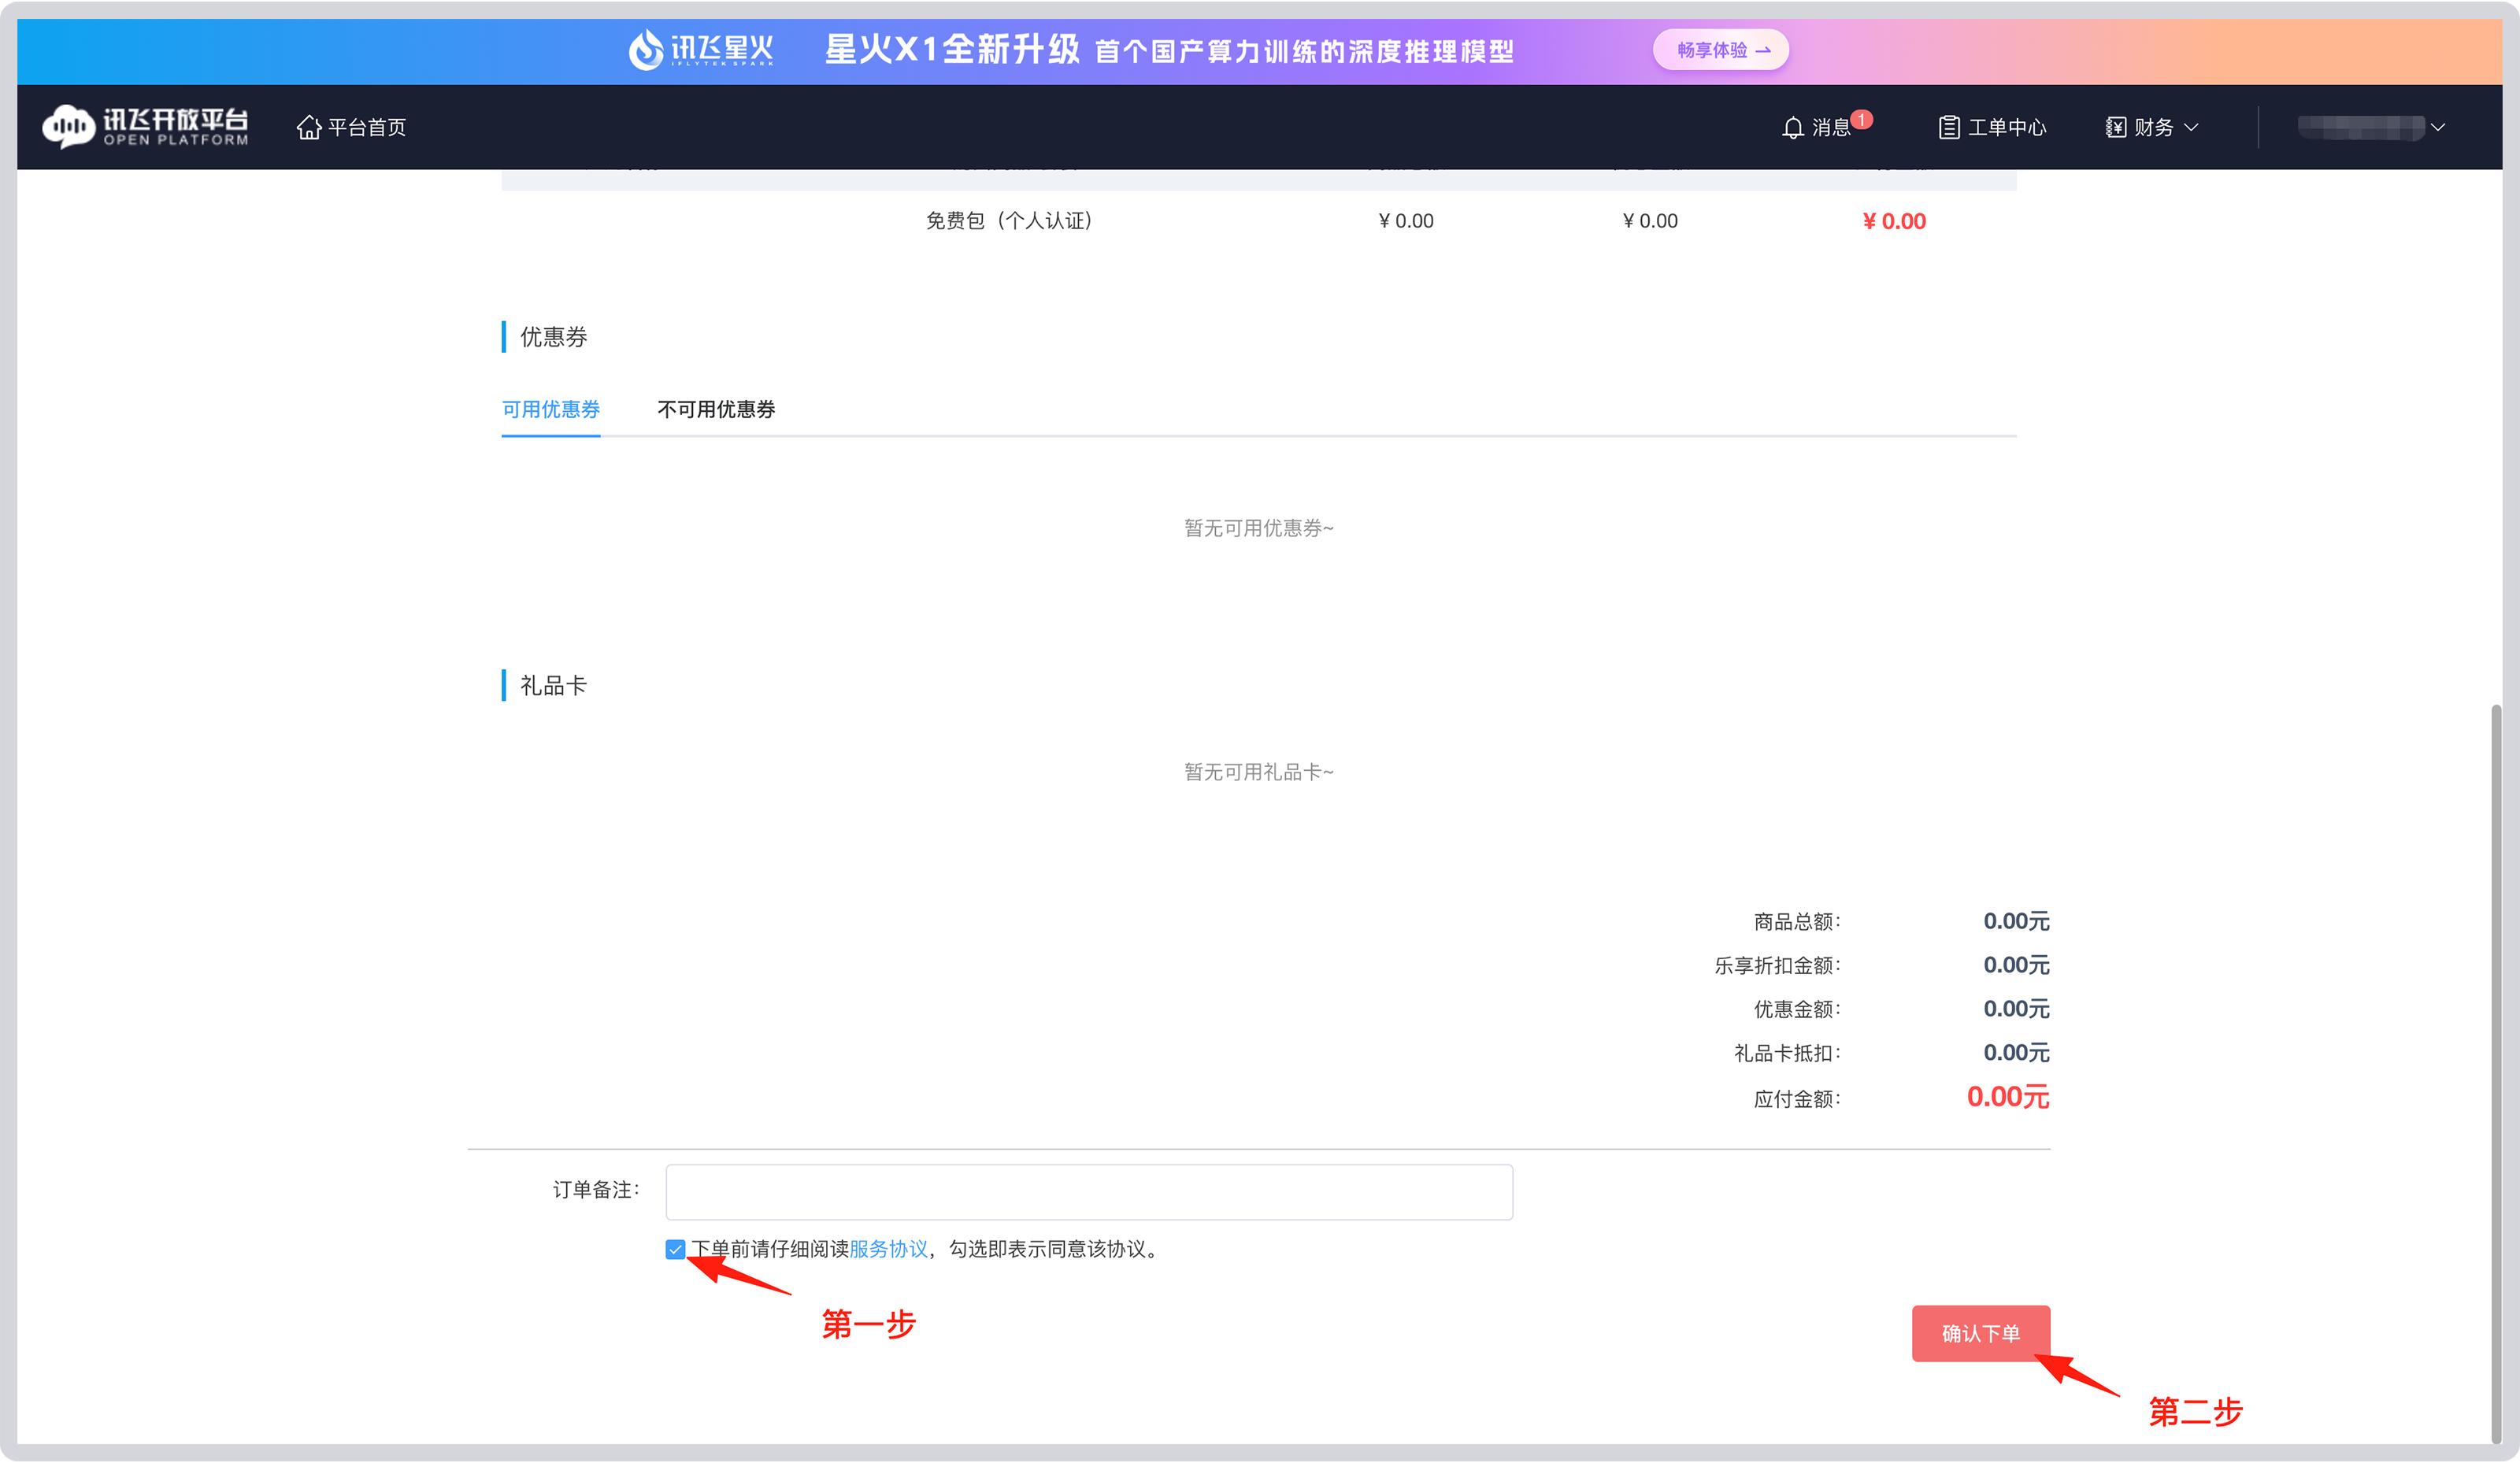The height and width of the screenshot is (1463, 2520).
Task: Click the 讯飞星火 Spark logo in banner
Action: (700, 49)
